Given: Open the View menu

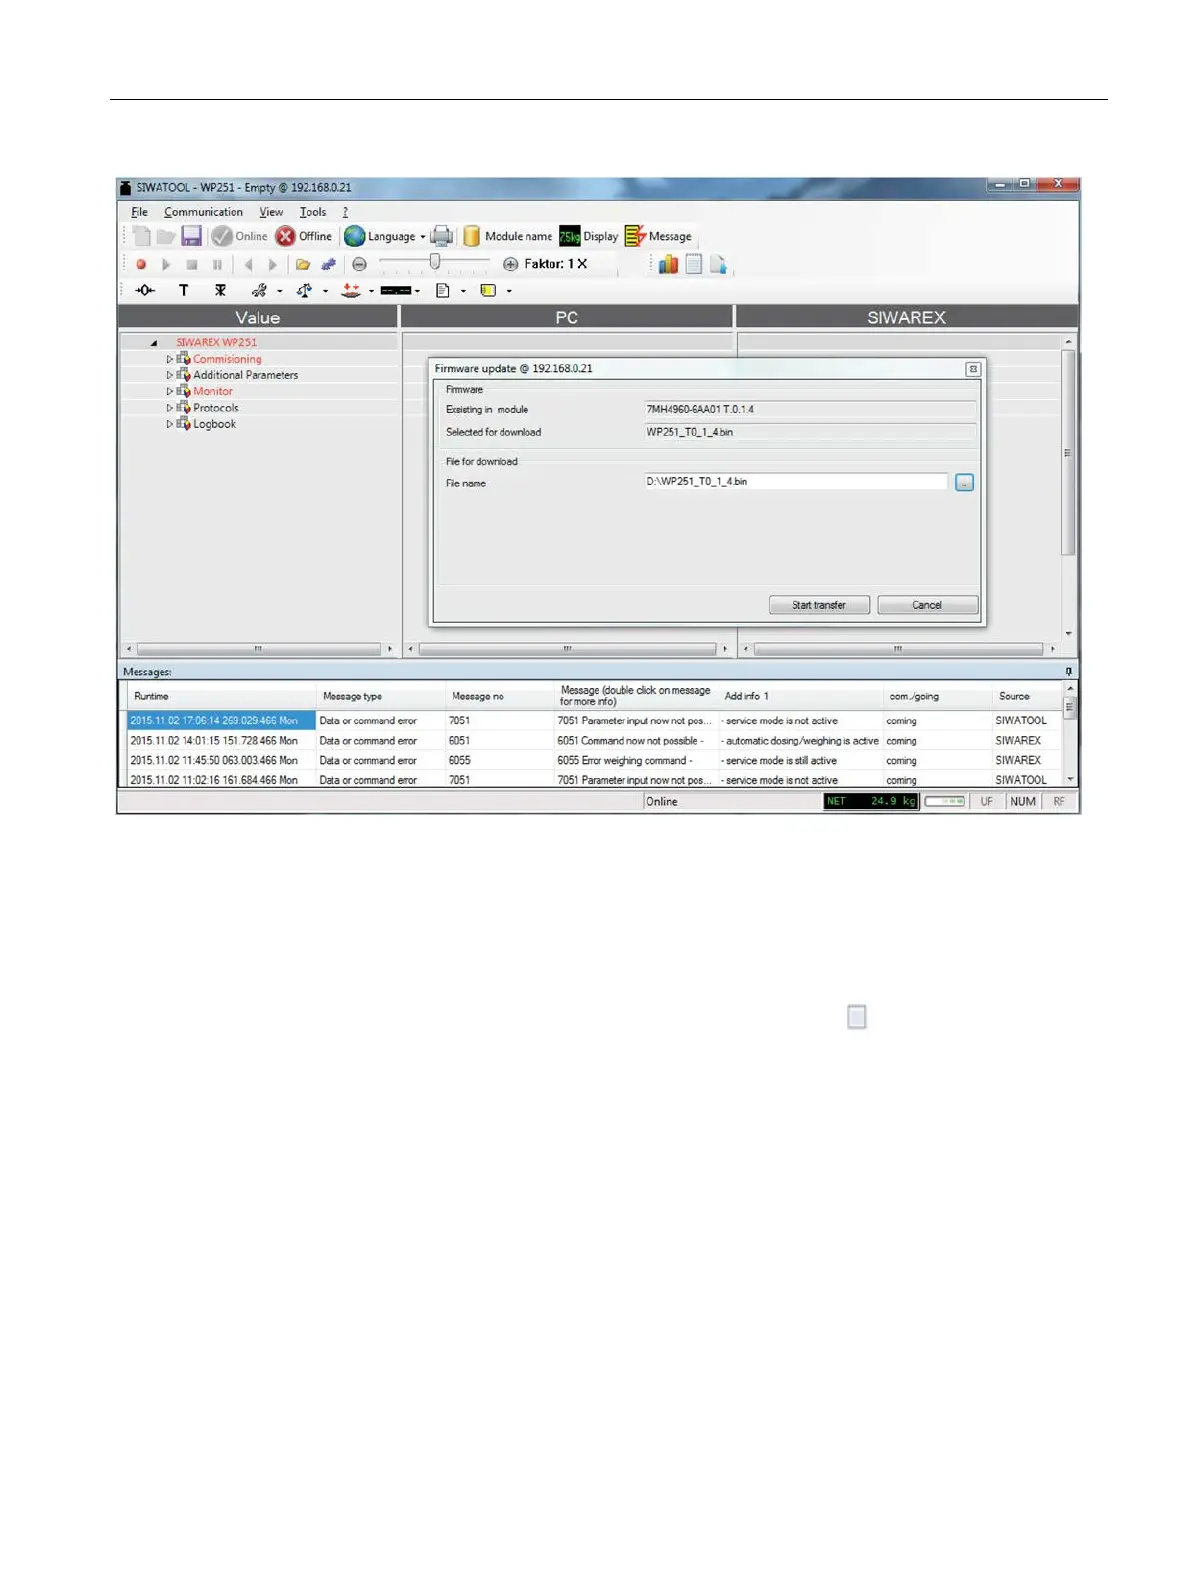Looking at the screenshot, I should coord(271,212).
